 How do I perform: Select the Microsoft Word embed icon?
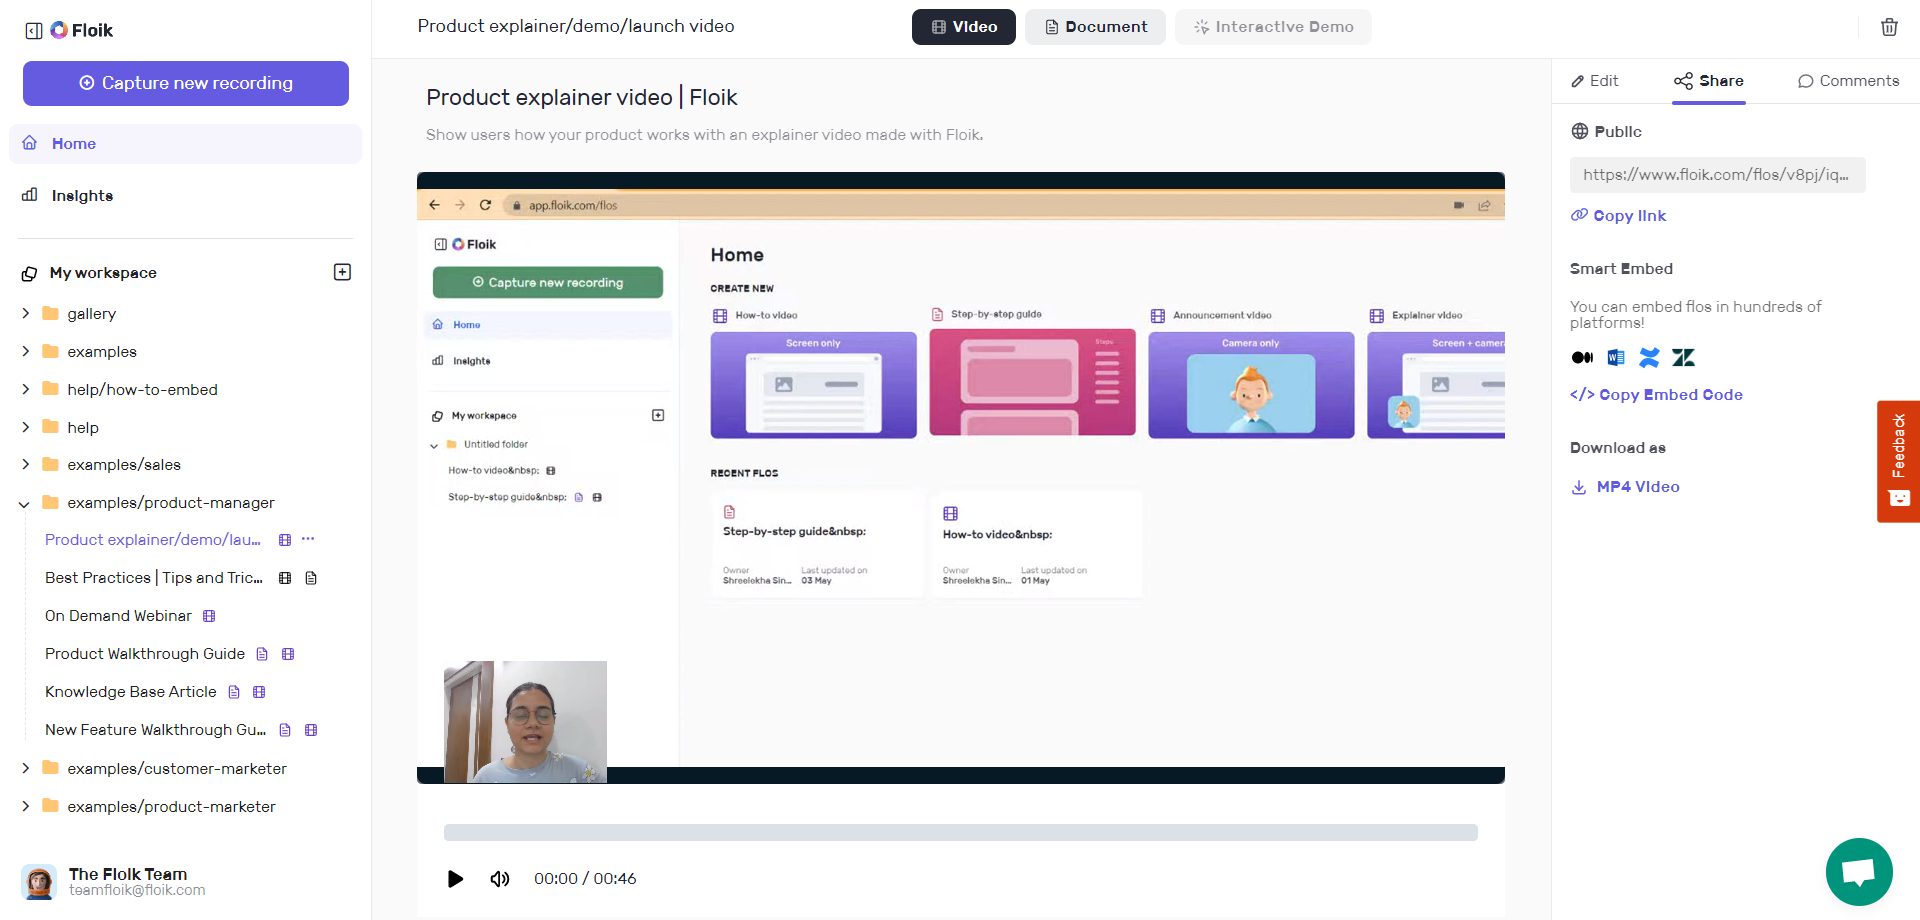[x=1615, y=357]
